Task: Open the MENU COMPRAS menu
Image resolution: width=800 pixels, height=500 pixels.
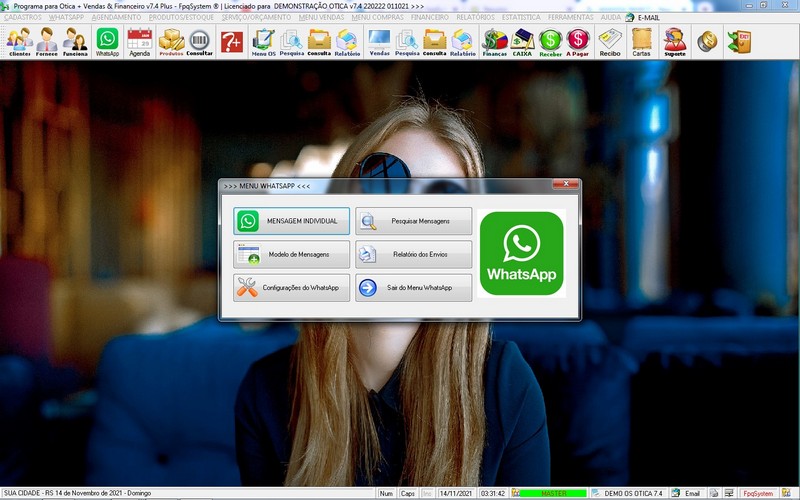Action: point(378,17)
